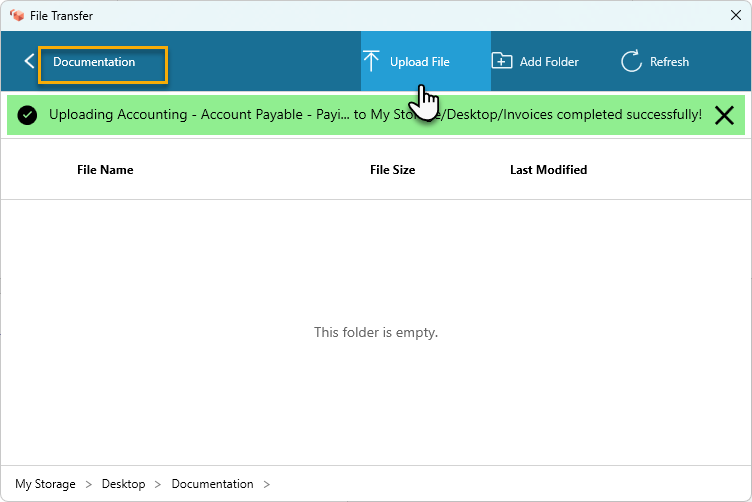Click the Documentation folder title
The width and height of the screenshot is (752, 502).
pos(94,62)
